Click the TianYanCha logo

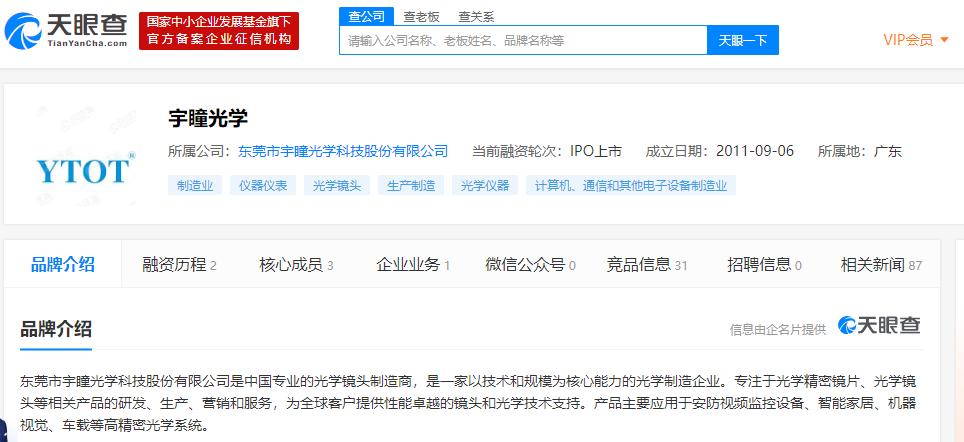point(66,31)
